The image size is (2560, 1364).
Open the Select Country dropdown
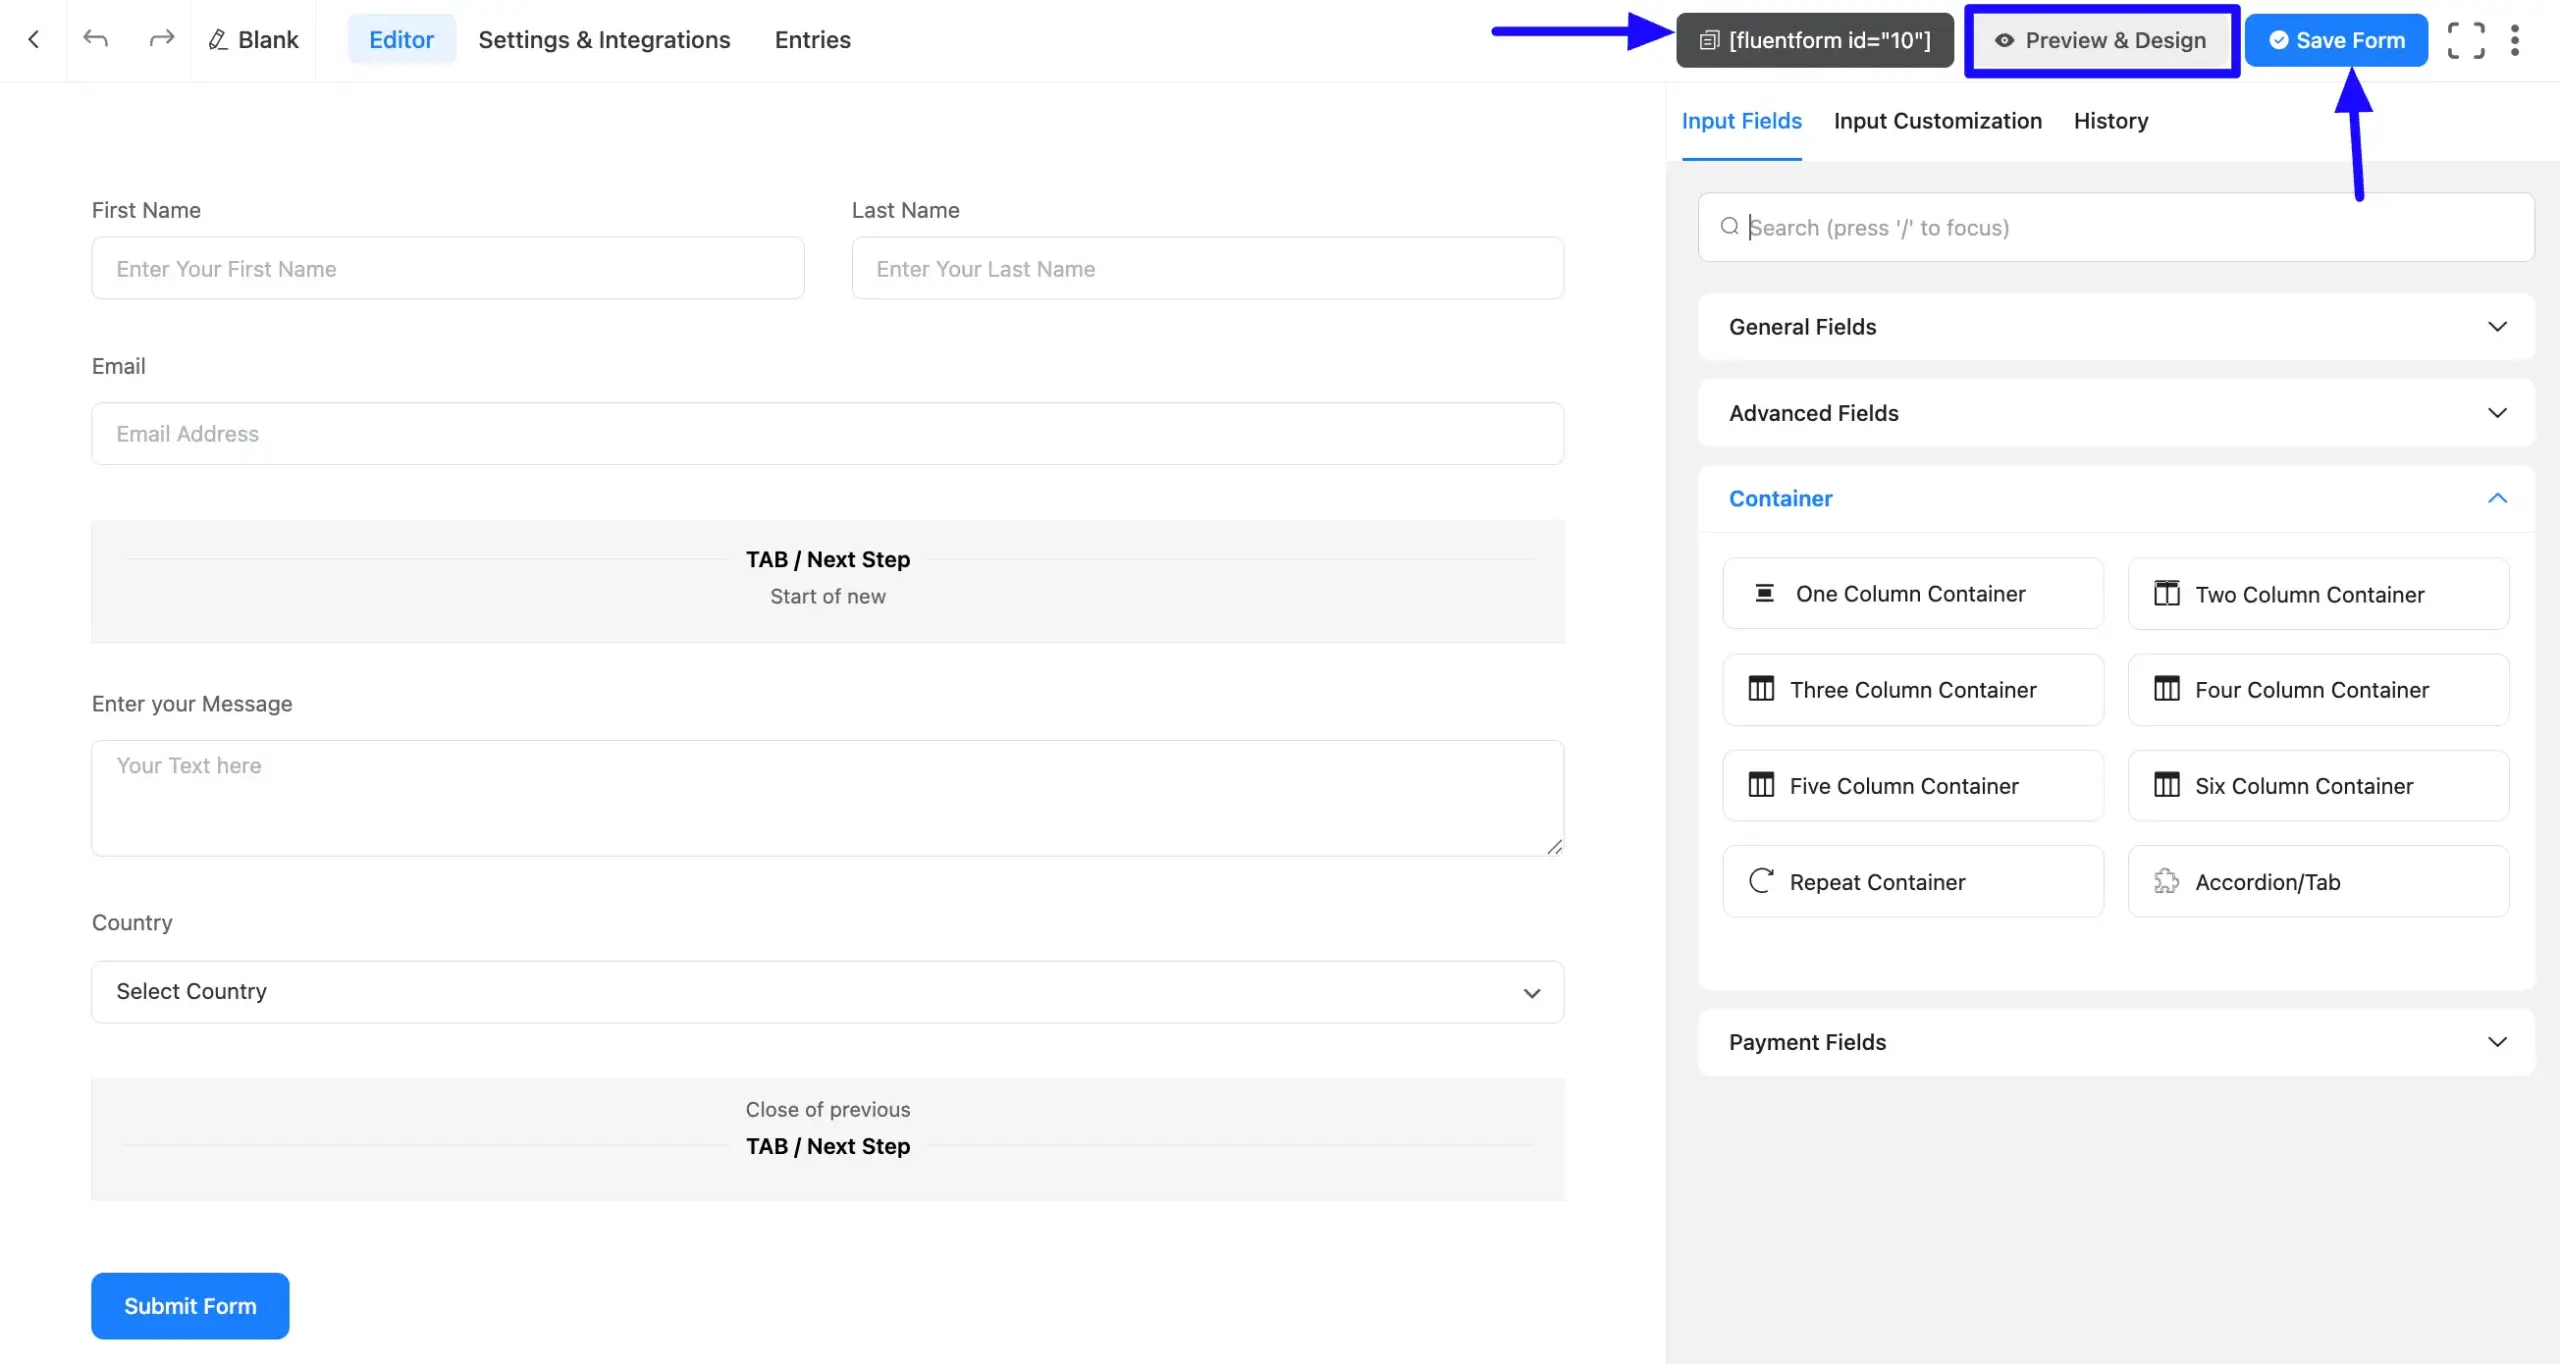point(827,991)
